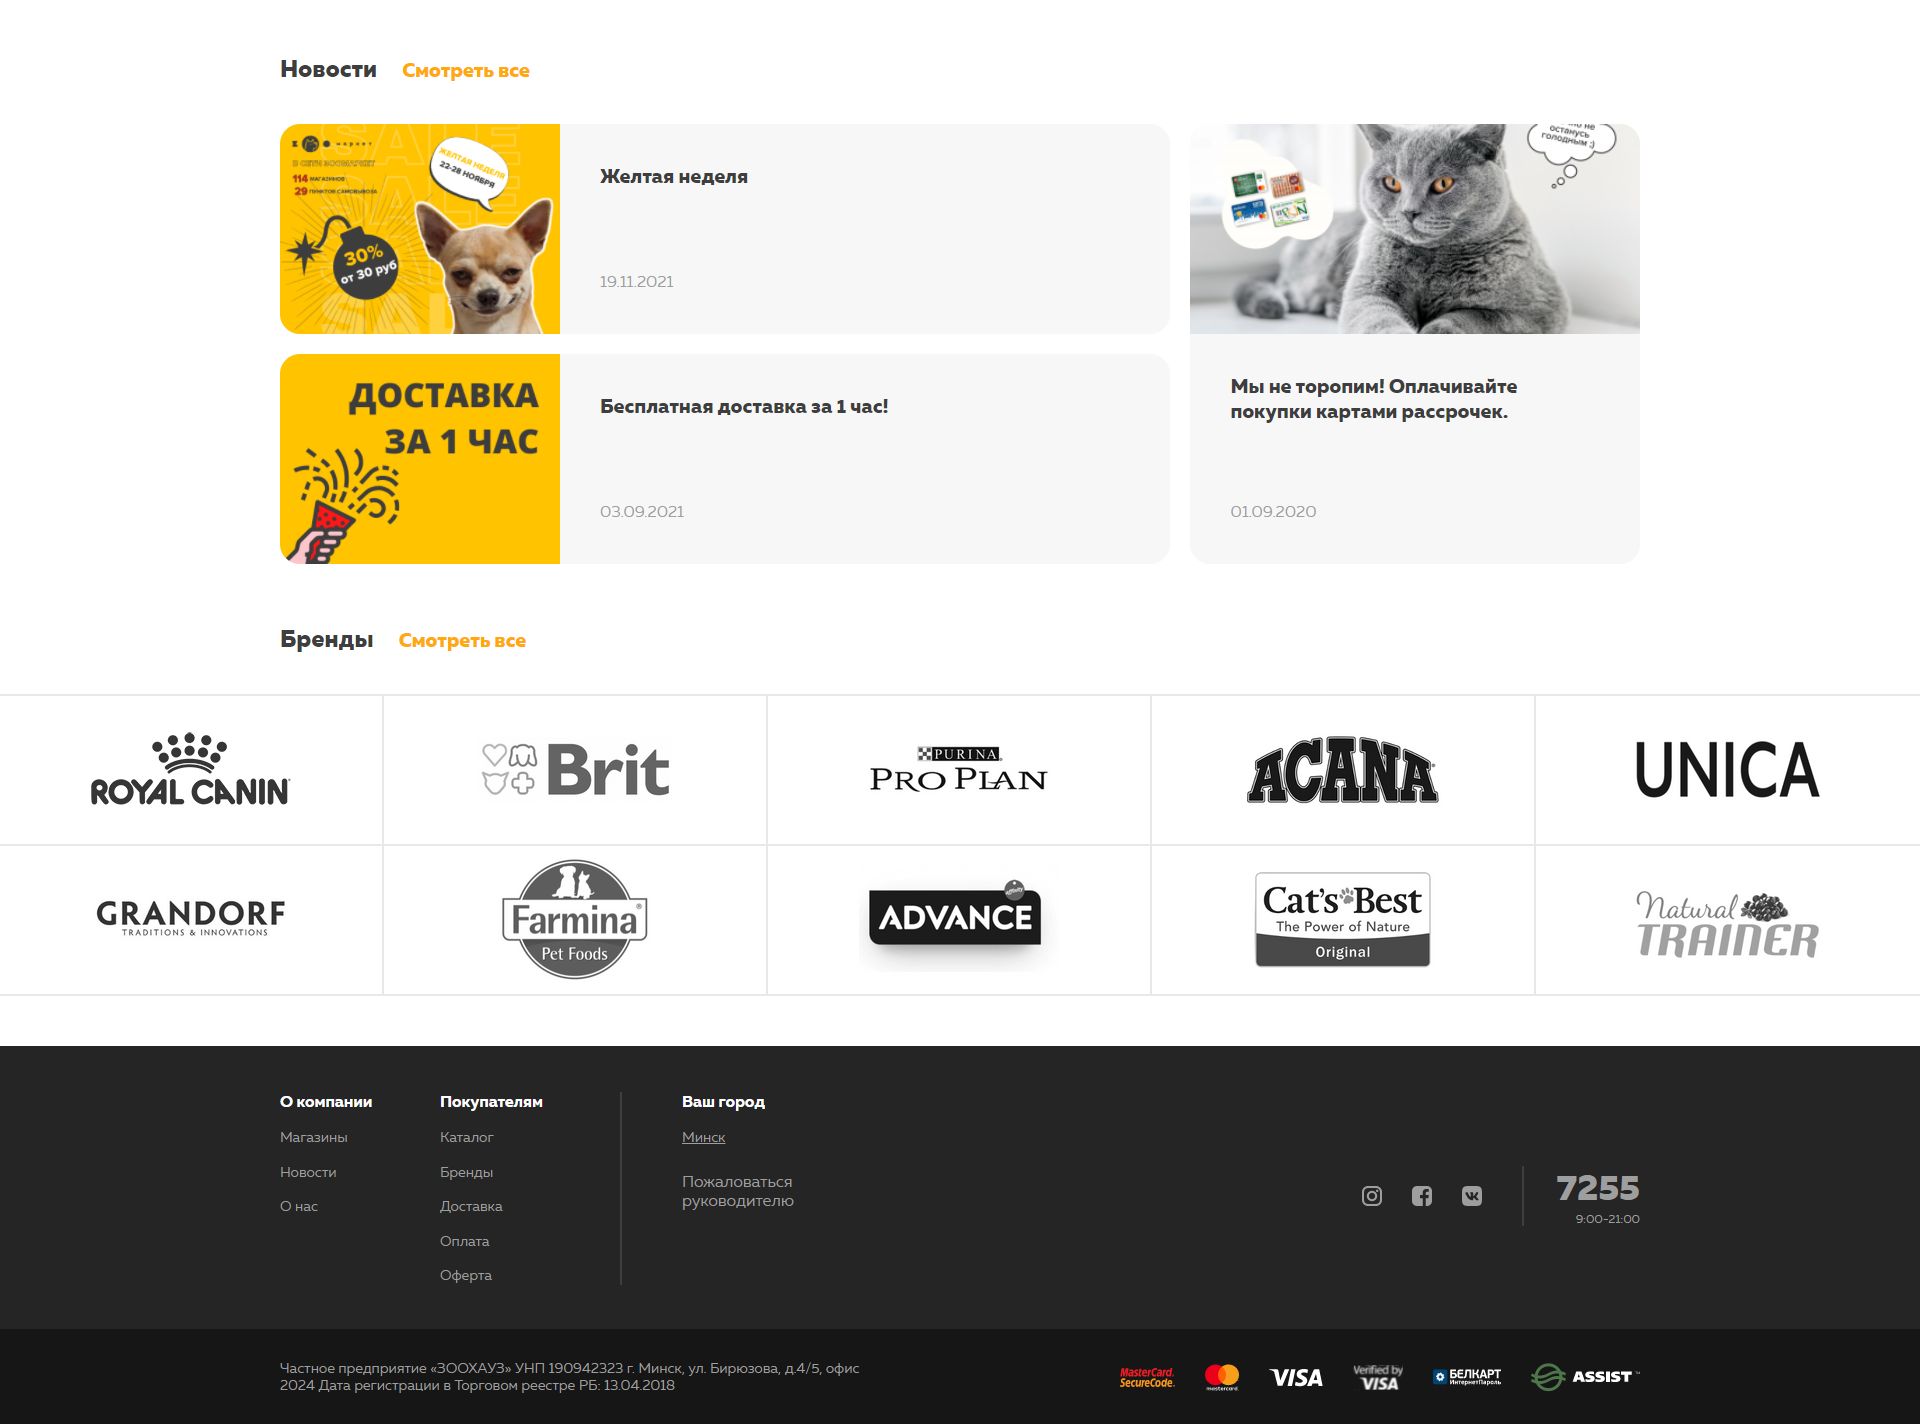This screenshot has width=1920, height=1424.
Task: Click the 'Новости' section heading
Action: click(x=328, y=70)
